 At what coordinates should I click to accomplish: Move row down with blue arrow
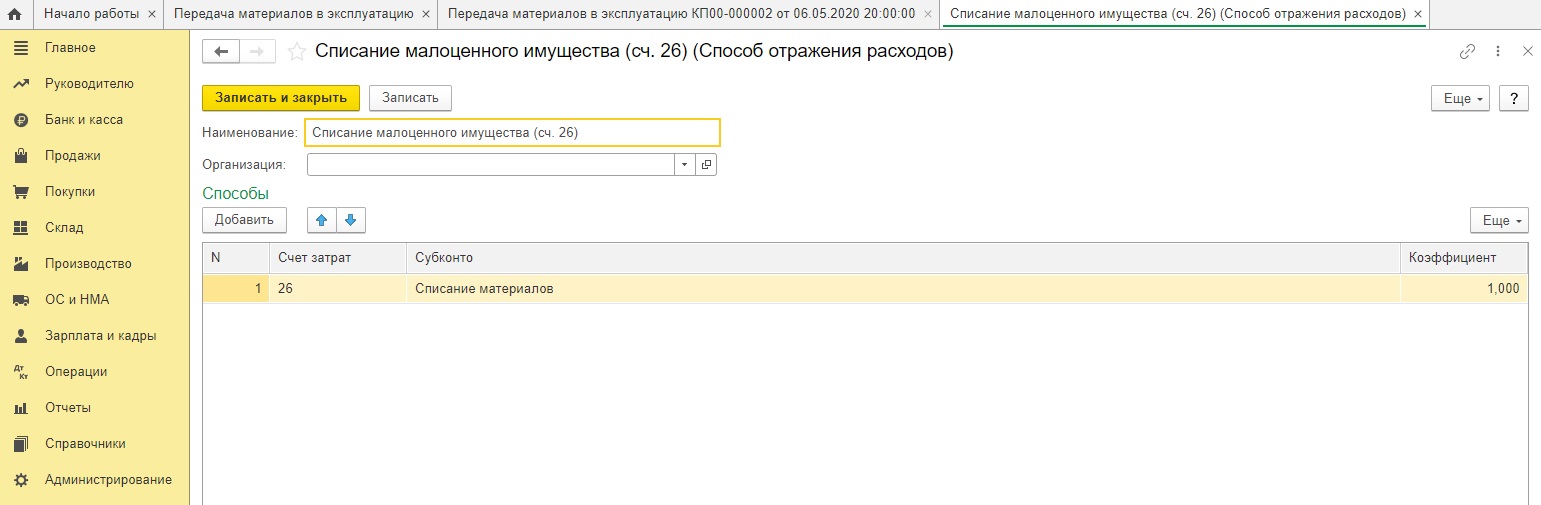[x=351, y=220]
